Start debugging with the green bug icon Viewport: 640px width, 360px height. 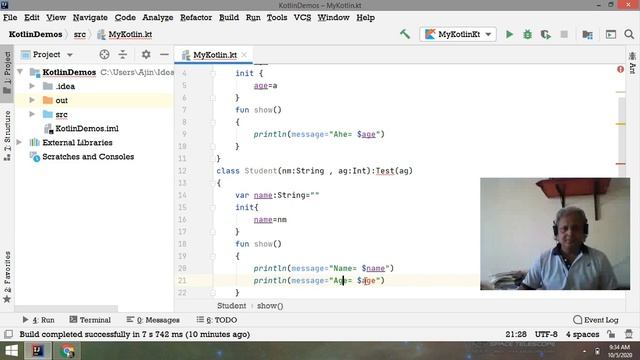(527, 34)
